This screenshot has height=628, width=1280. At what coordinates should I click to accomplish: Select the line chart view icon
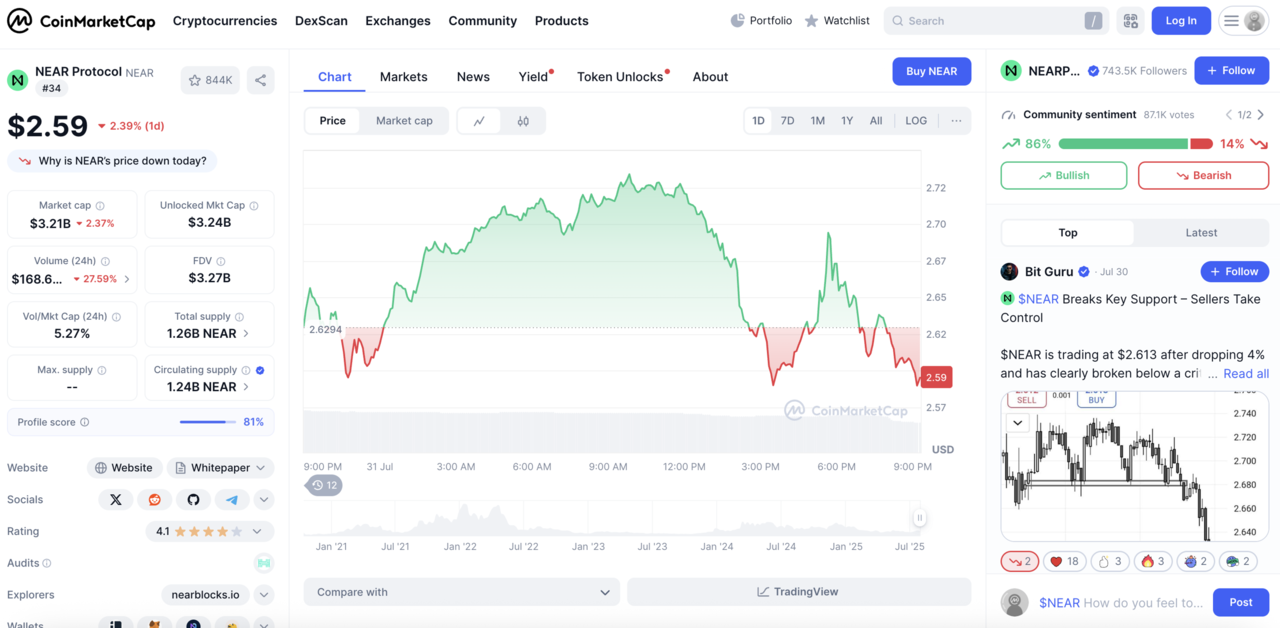click(480, 121)
